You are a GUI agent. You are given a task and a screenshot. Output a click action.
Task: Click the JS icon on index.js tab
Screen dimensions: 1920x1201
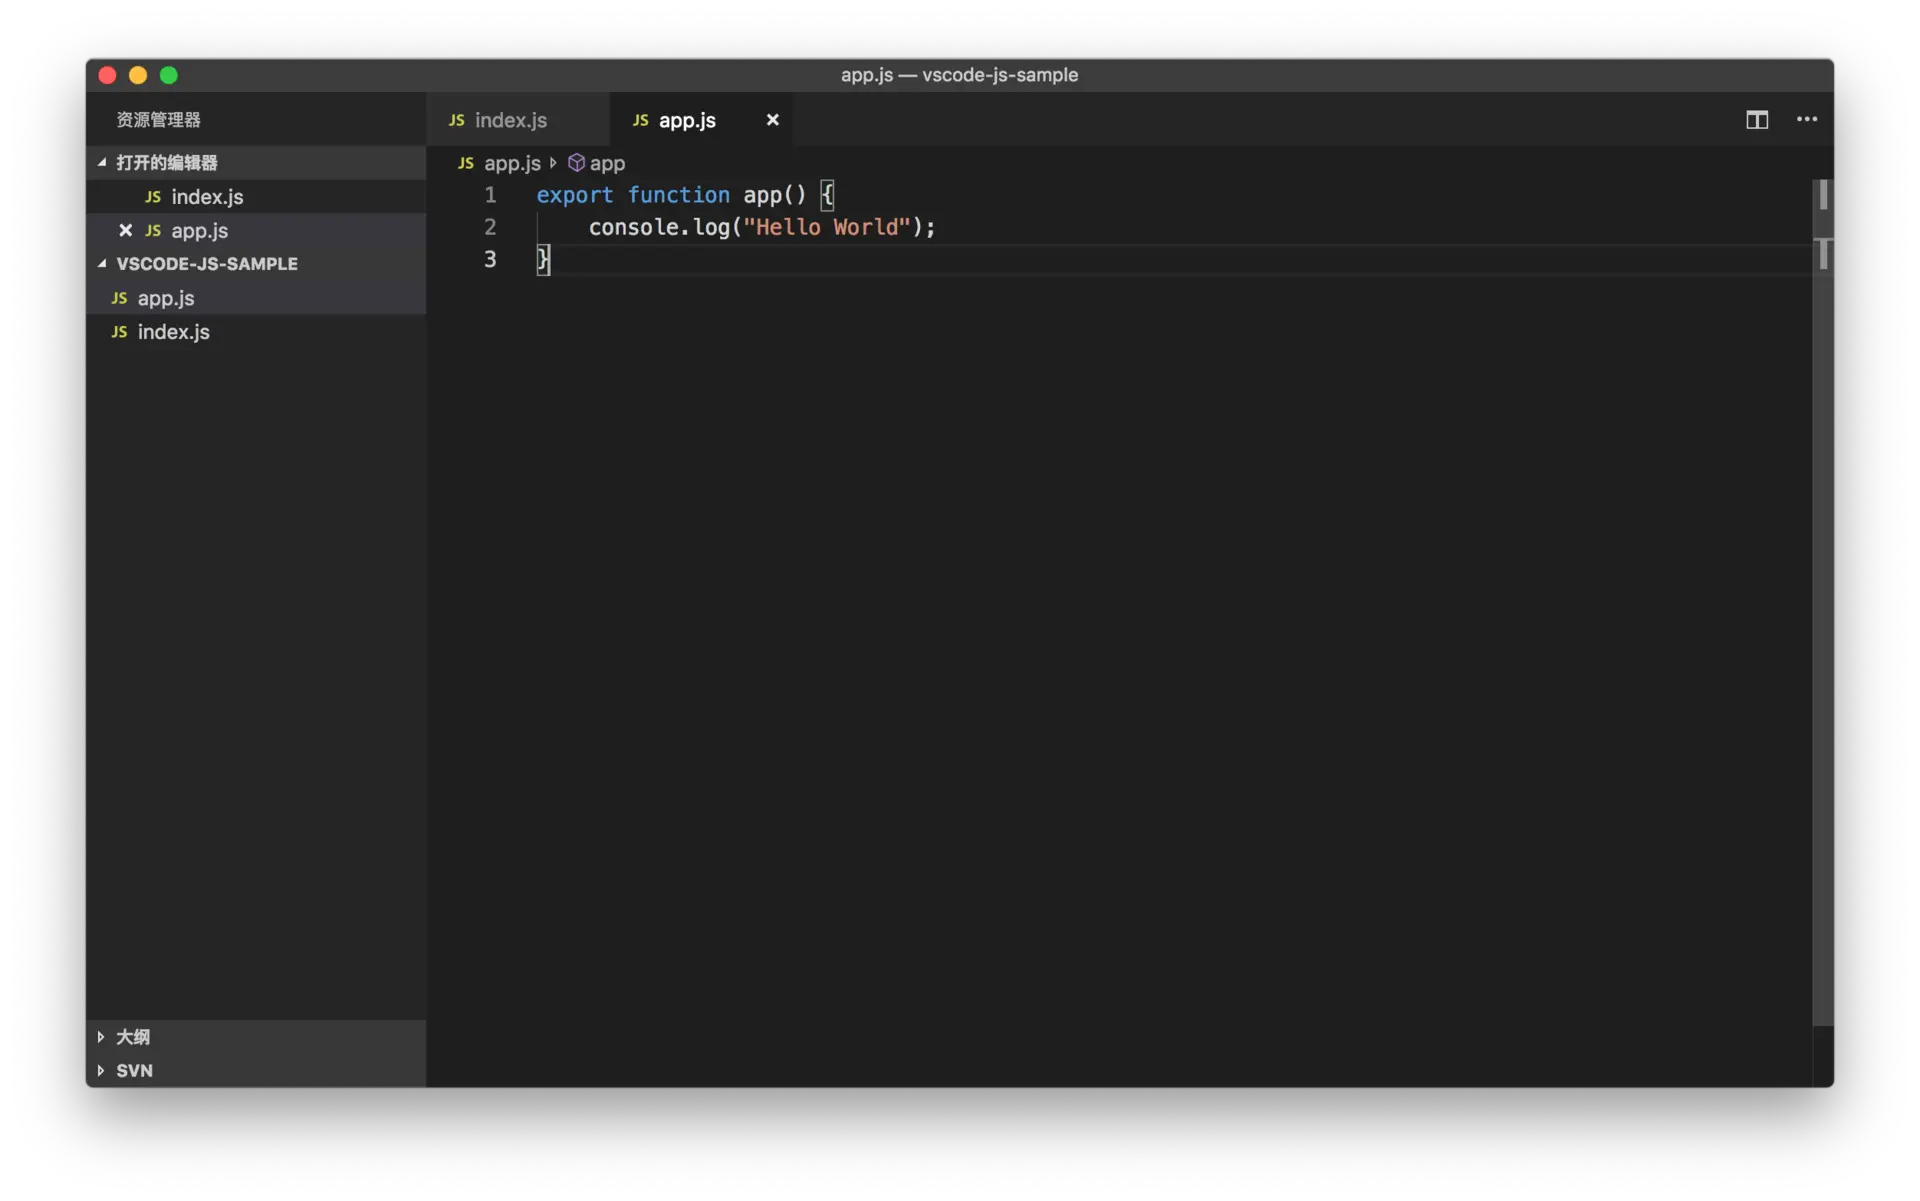click(x=457, y=120)
